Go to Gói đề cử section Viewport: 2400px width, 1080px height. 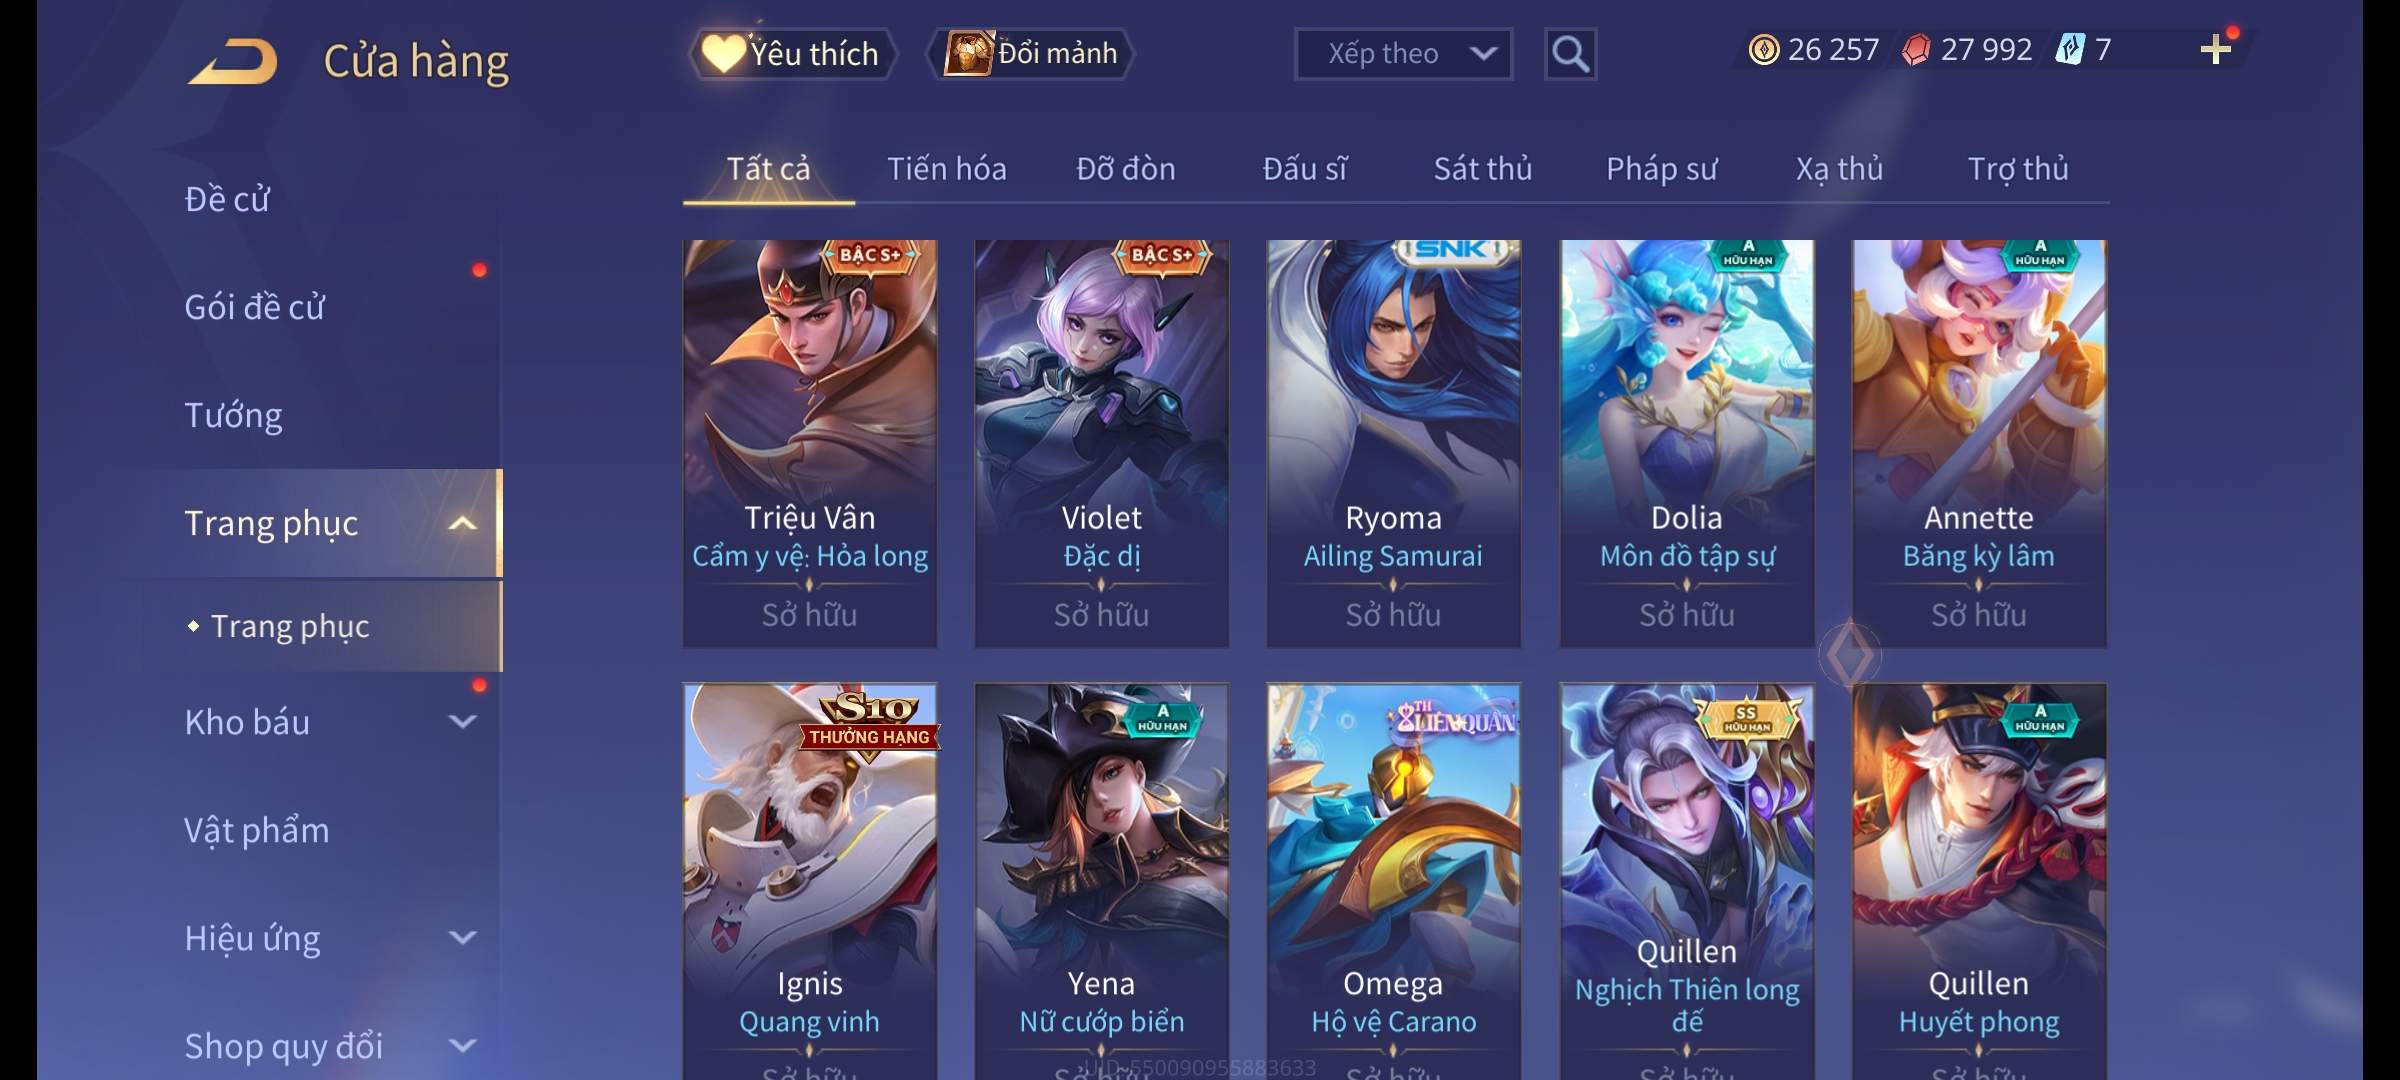tap(254, 307)
